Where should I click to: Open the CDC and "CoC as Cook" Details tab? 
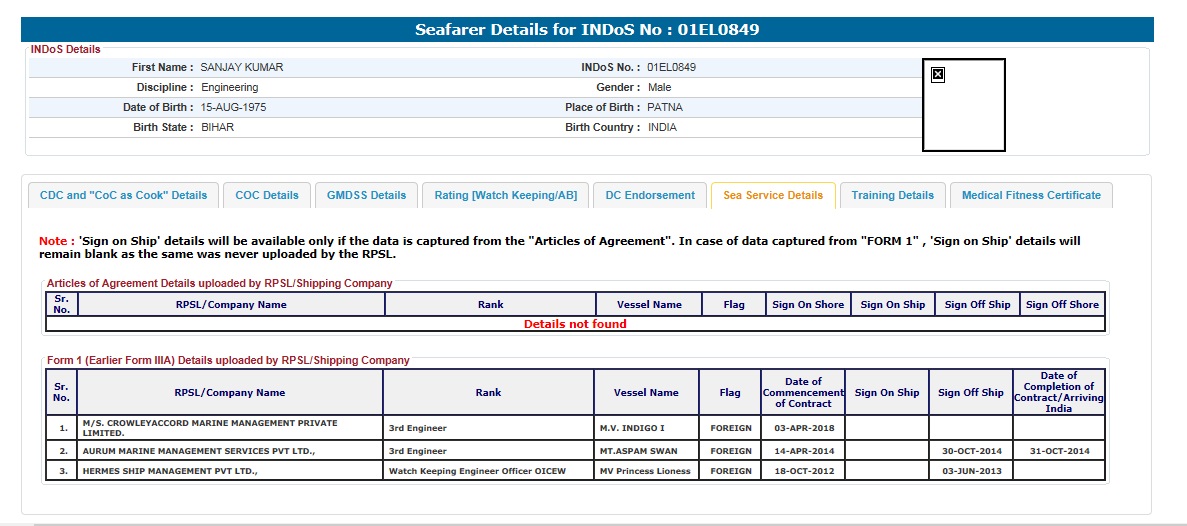124,196
